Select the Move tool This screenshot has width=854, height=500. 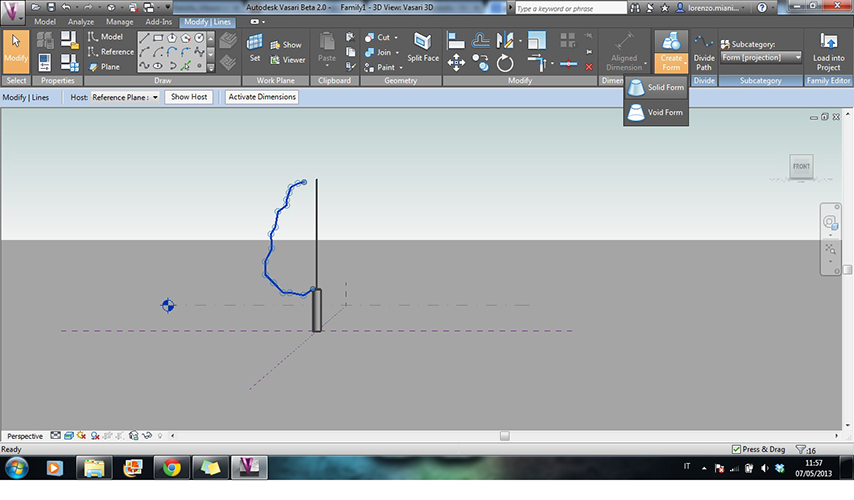(456, 63)
